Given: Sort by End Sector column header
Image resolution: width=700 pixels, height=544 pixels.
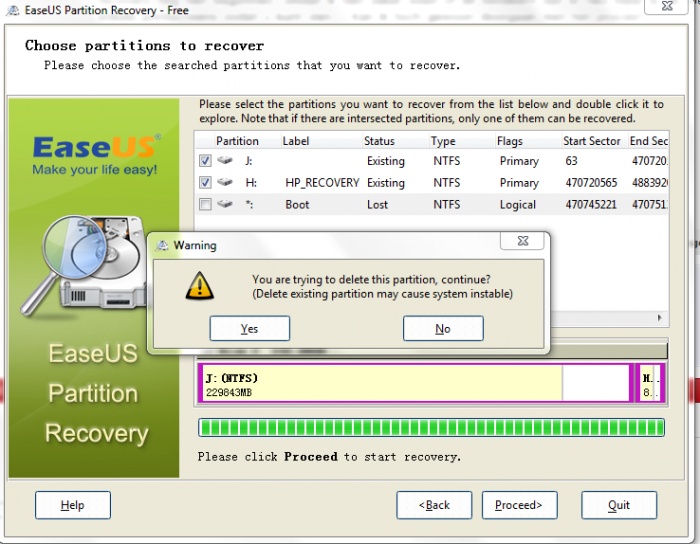Looking at the screenshot, I should [x=649, y=141].
